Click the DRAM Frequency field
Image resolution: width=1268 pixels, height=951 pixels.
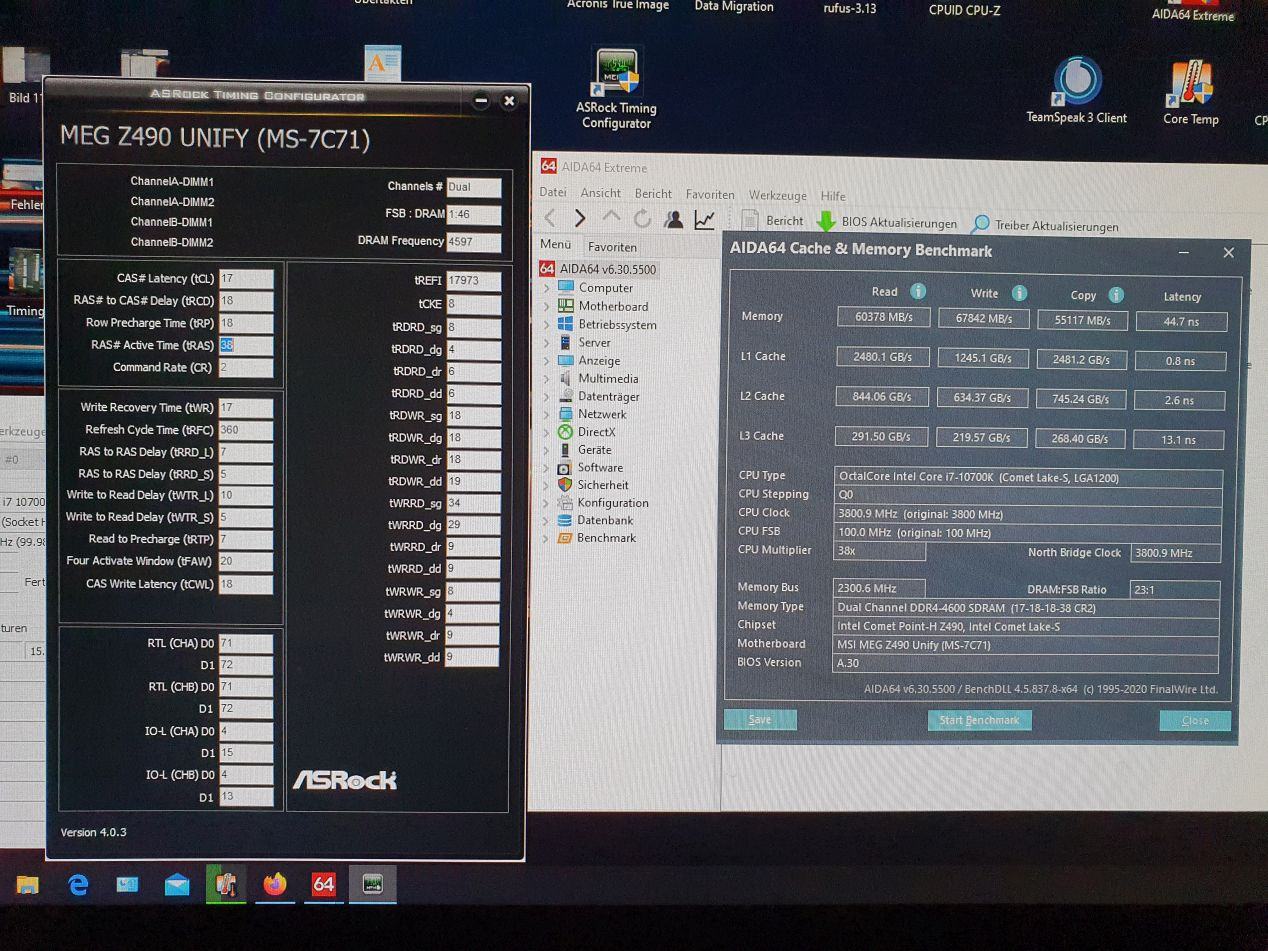coord(474,241)
